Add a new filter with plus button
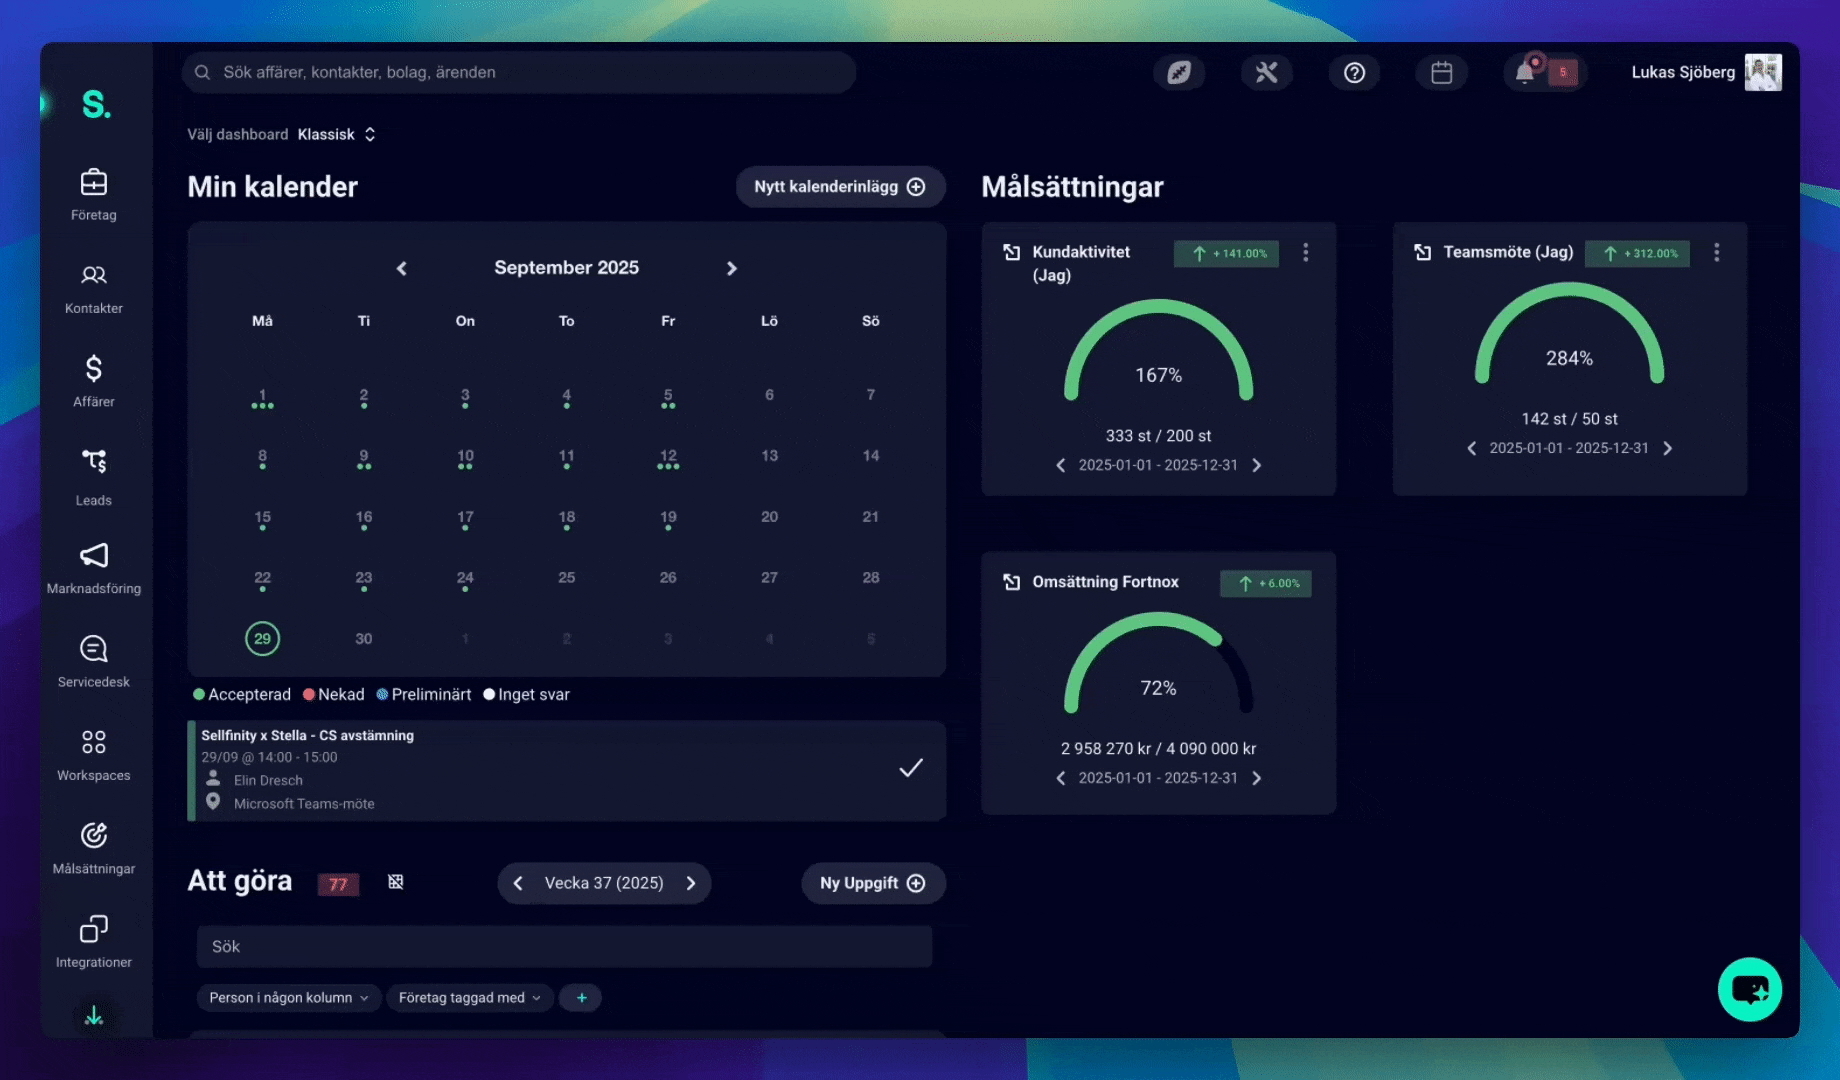This screenshot has height=1080, width=1840. (x=581, y=997)
